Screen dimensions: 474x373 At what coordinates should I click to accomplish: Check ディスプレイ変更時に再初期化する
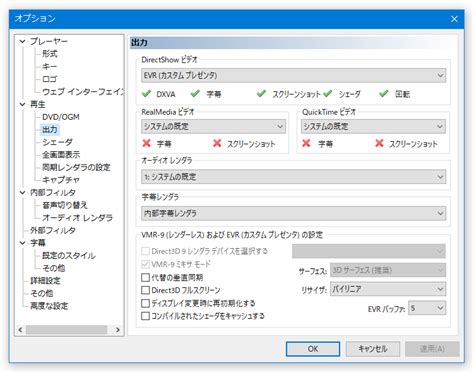tap(145, 303)
